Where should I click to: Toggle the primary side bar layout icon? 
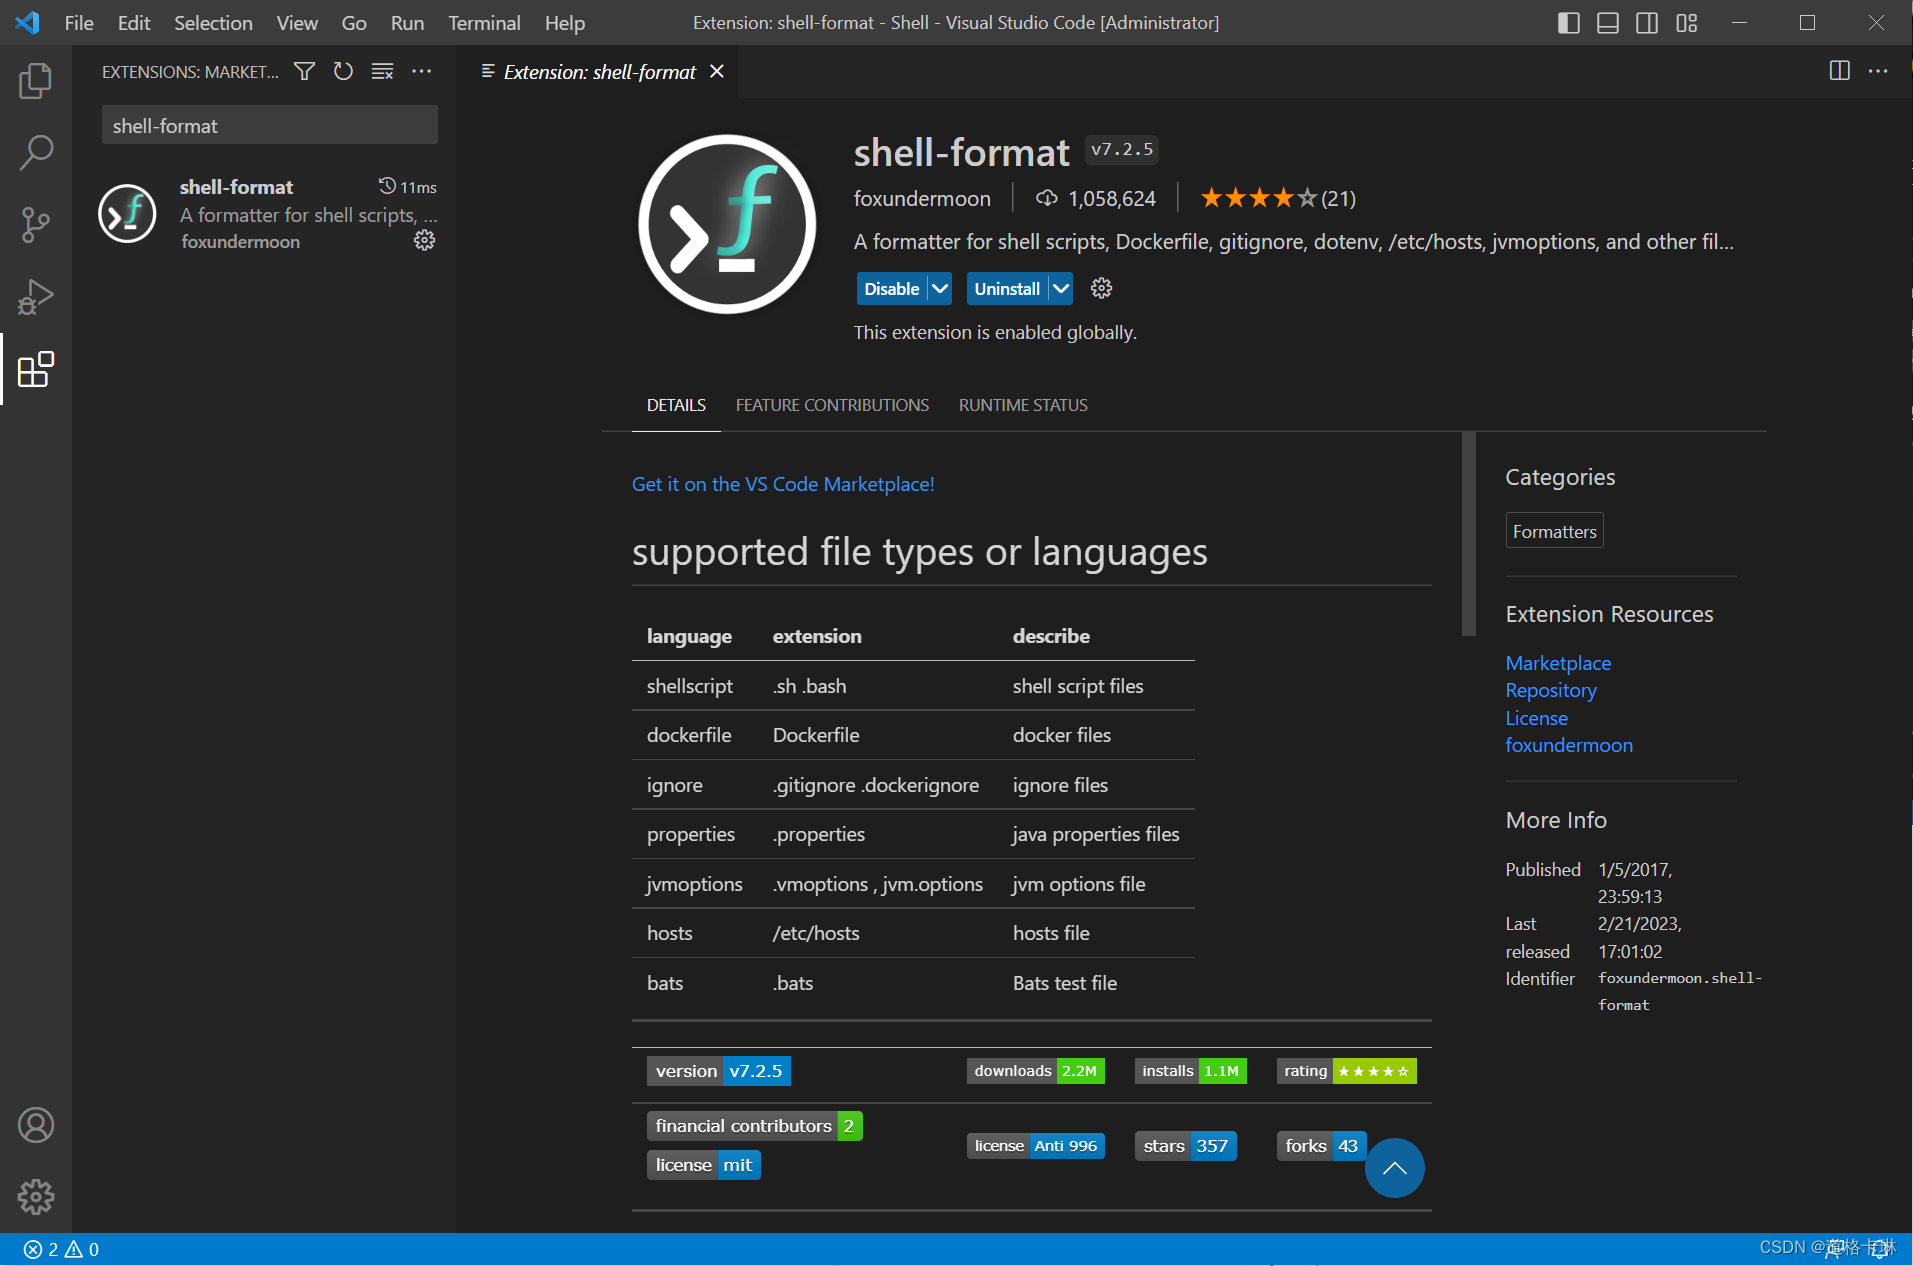pyautogui.click(x=1568, y=23)
